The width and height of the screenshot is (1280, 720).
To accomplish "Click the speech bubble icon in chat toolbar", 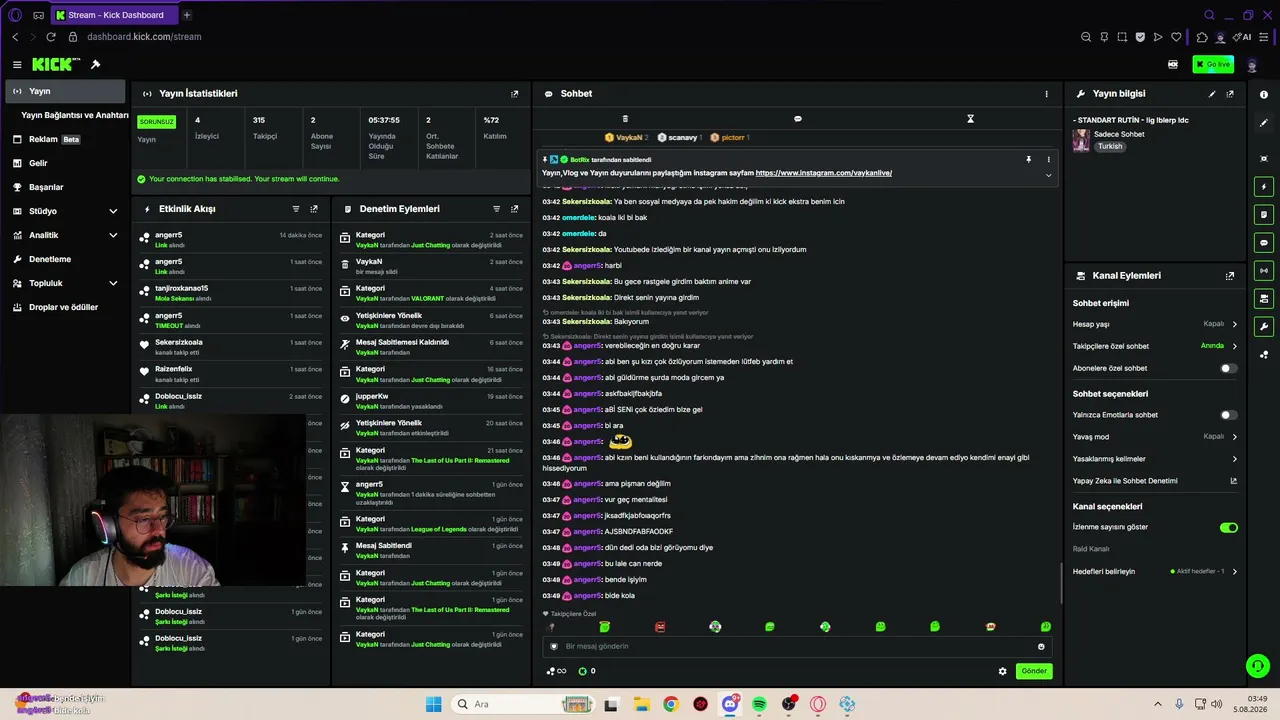I will (798, 119).
